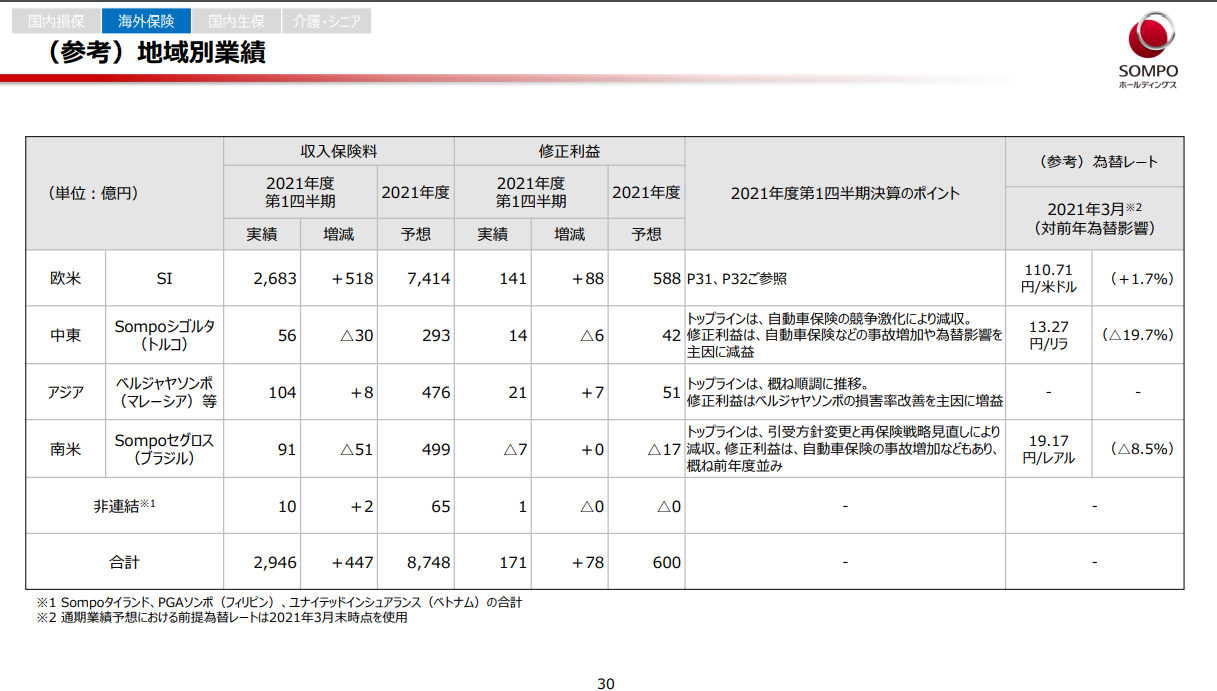The height and width of the screenshot is (691, 1217).
Task: Click the P31、P32ご参照 note
Action: click(736, 279)
